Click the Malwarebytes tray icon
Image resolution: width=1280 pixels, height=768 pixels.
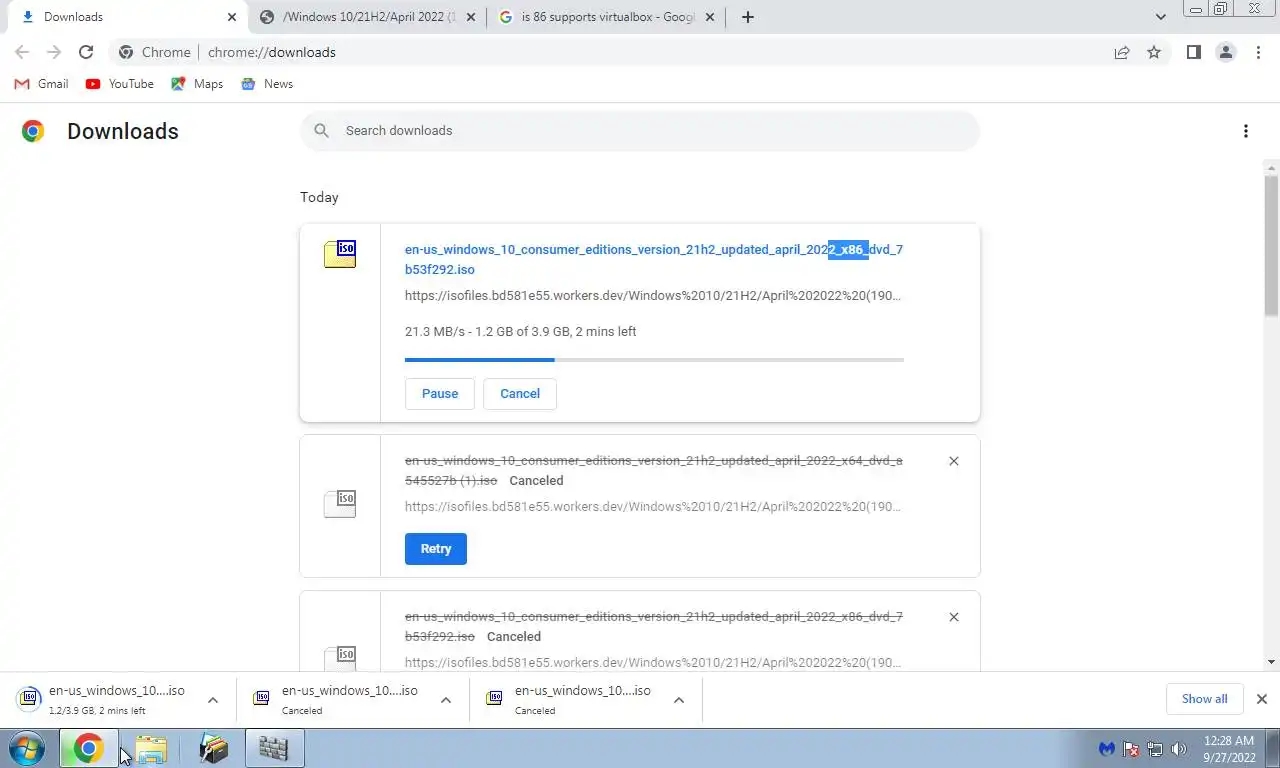click(1107, 749)
